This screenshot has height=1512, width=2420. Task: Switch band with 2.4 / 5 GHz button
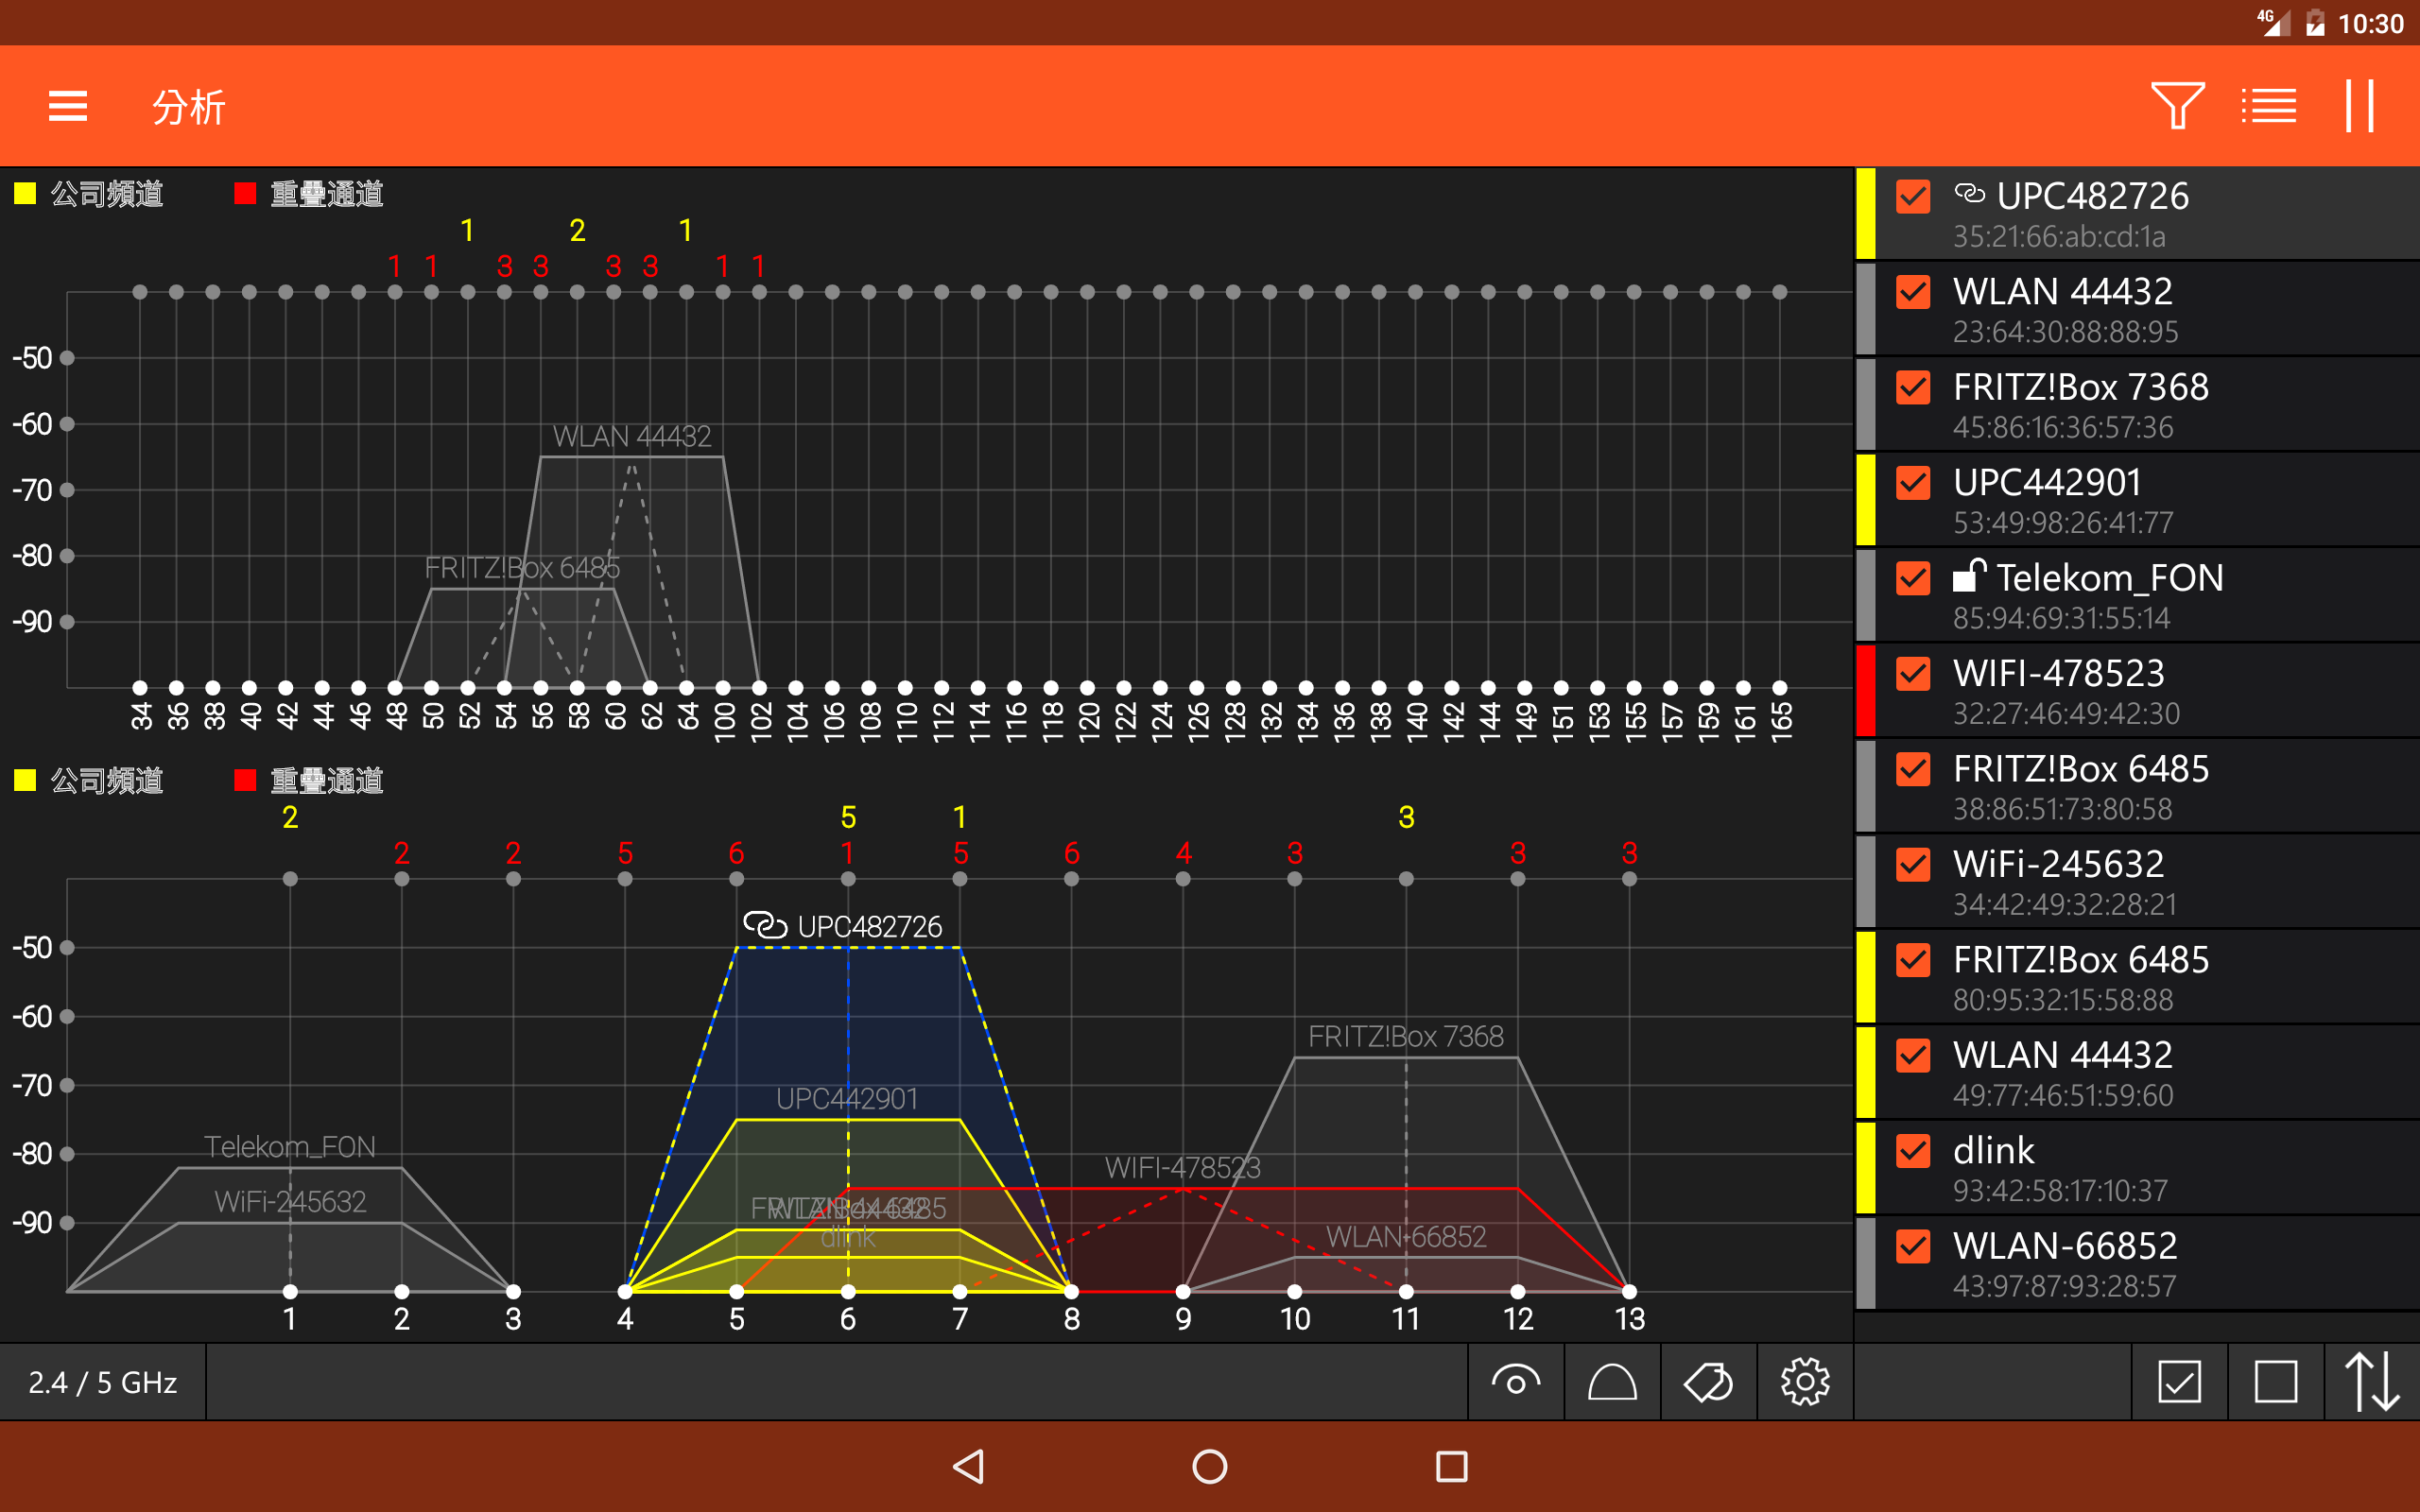pyautogui.click(x=103, y=1382)
